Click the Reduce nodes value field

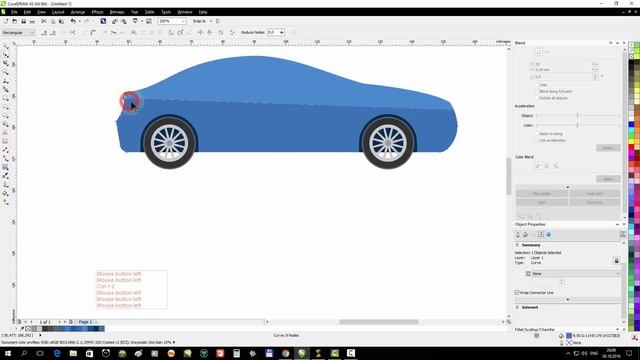pos(273,32)
